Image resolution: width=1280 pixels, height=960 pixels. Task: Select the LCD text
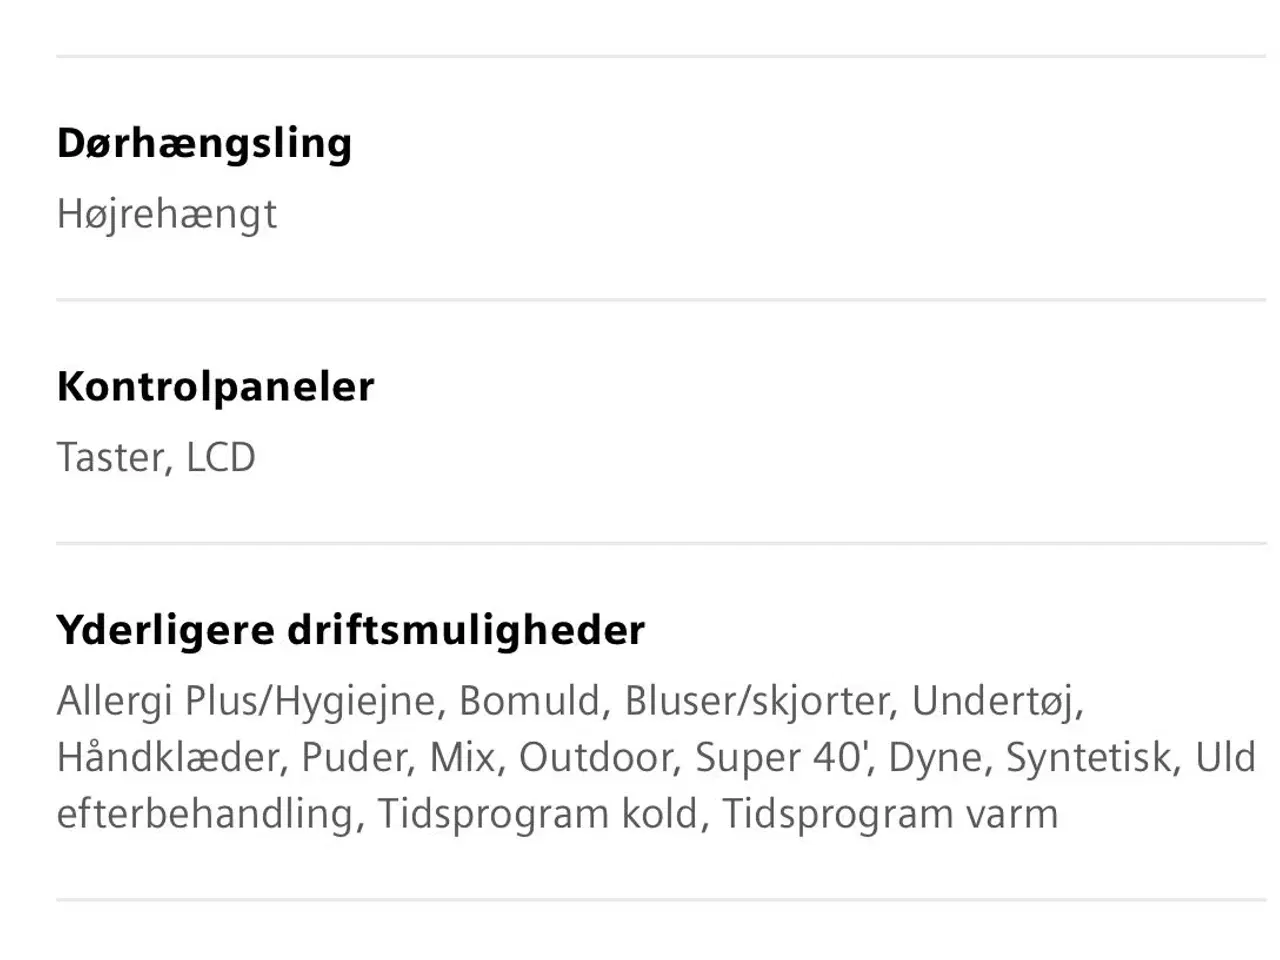(221, 458)
